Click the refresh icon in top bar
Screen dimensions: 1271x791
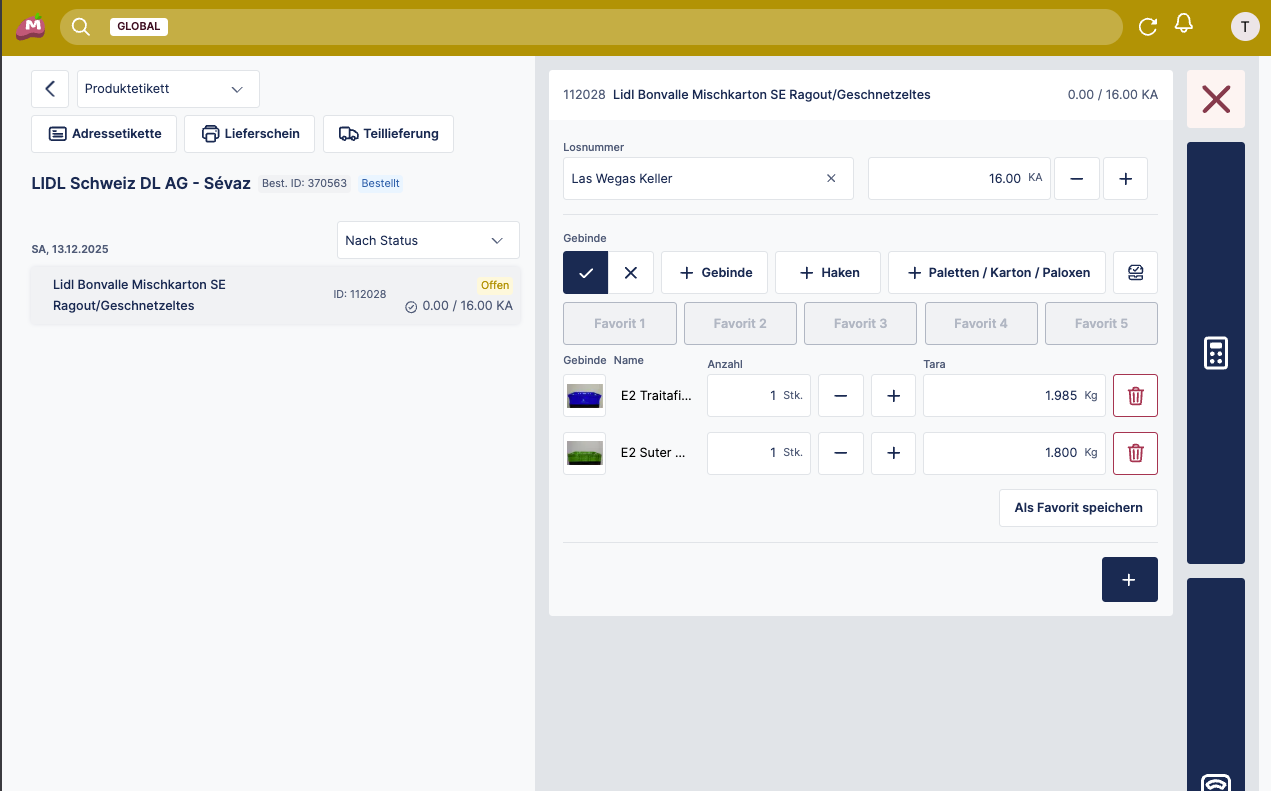(x=1148, y=27)
